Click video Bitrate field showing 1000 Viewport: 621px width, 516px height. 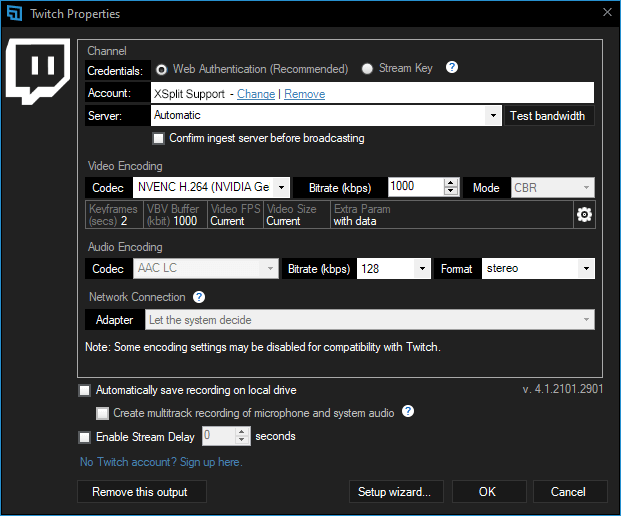tap(416, 187)
